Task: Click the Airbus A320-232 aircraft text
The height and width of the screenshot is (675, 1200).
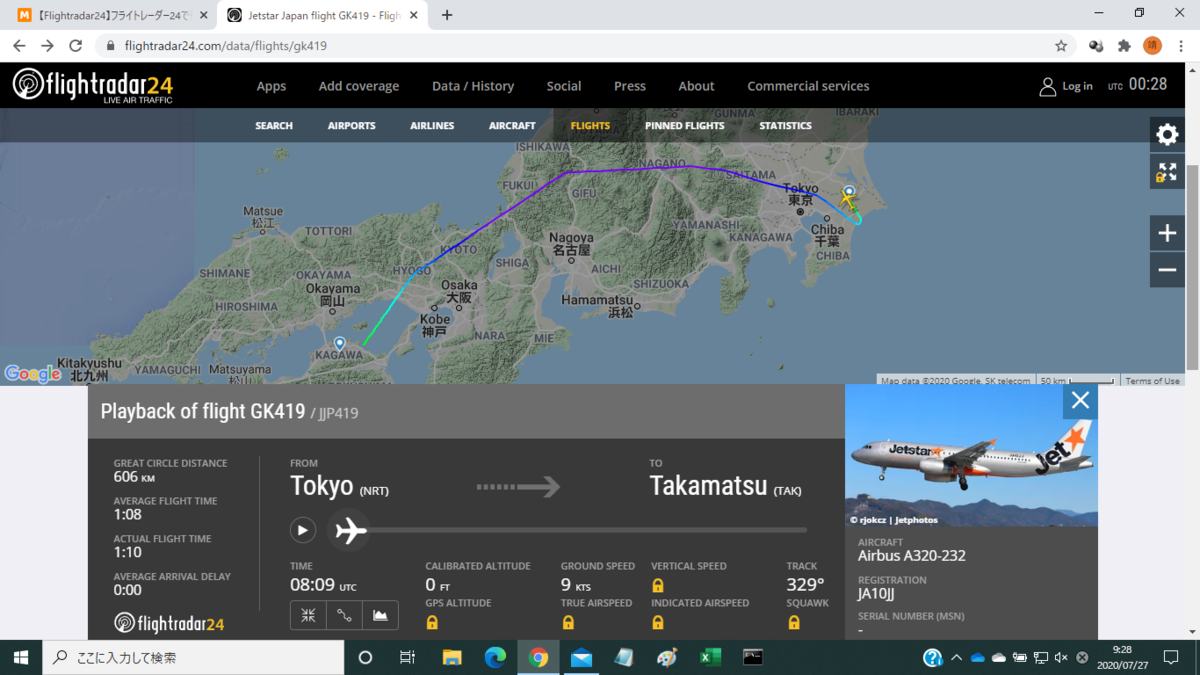Action: point(912,556)
